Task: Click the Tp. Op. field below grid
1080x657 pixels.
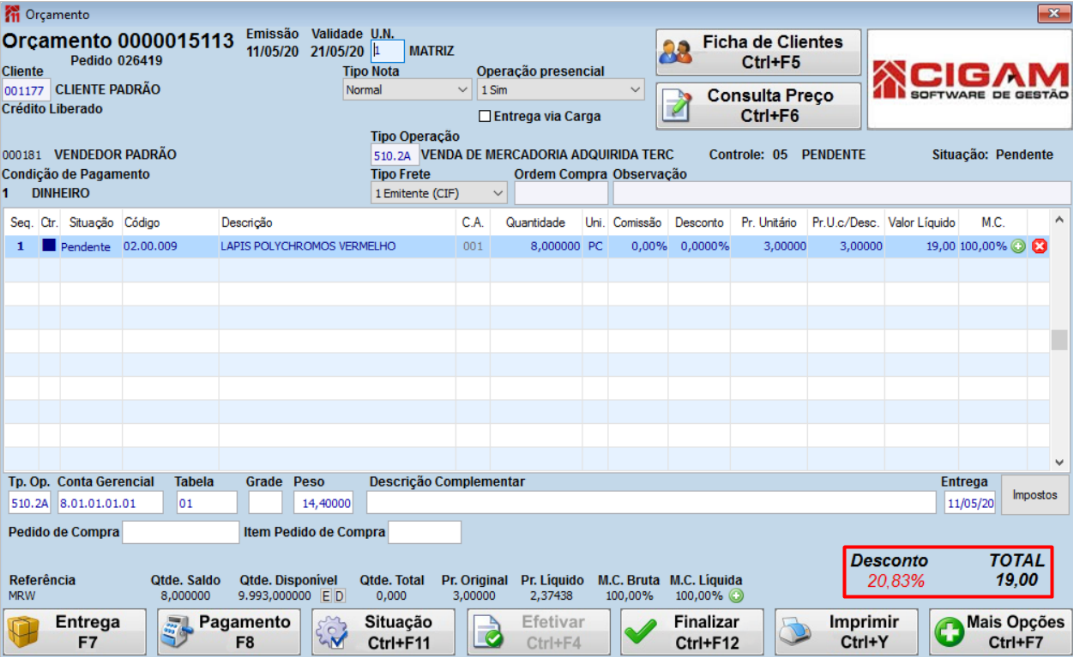Action: 30,503
